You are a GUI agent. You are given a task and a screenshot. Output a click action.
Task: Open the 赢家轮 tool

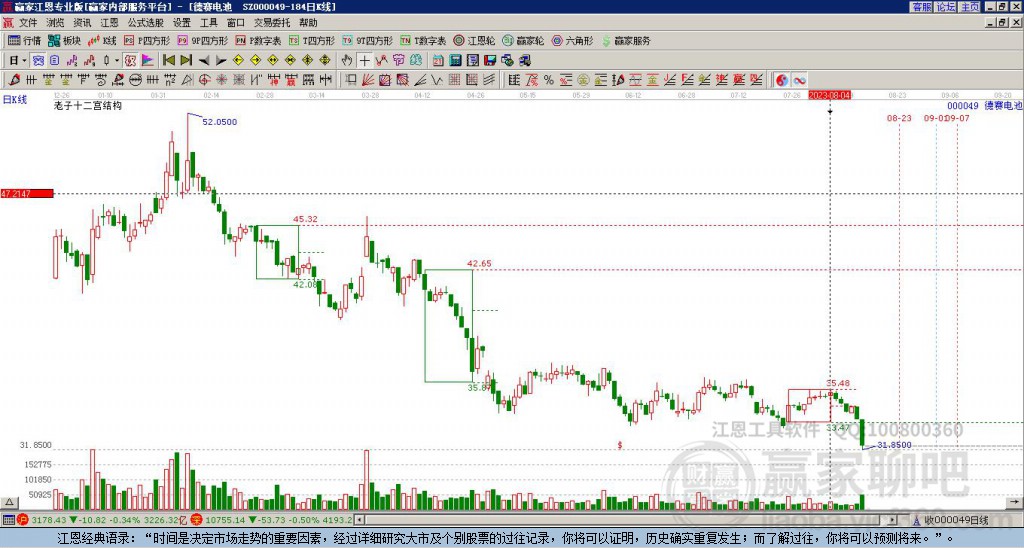tap(523, 40)
